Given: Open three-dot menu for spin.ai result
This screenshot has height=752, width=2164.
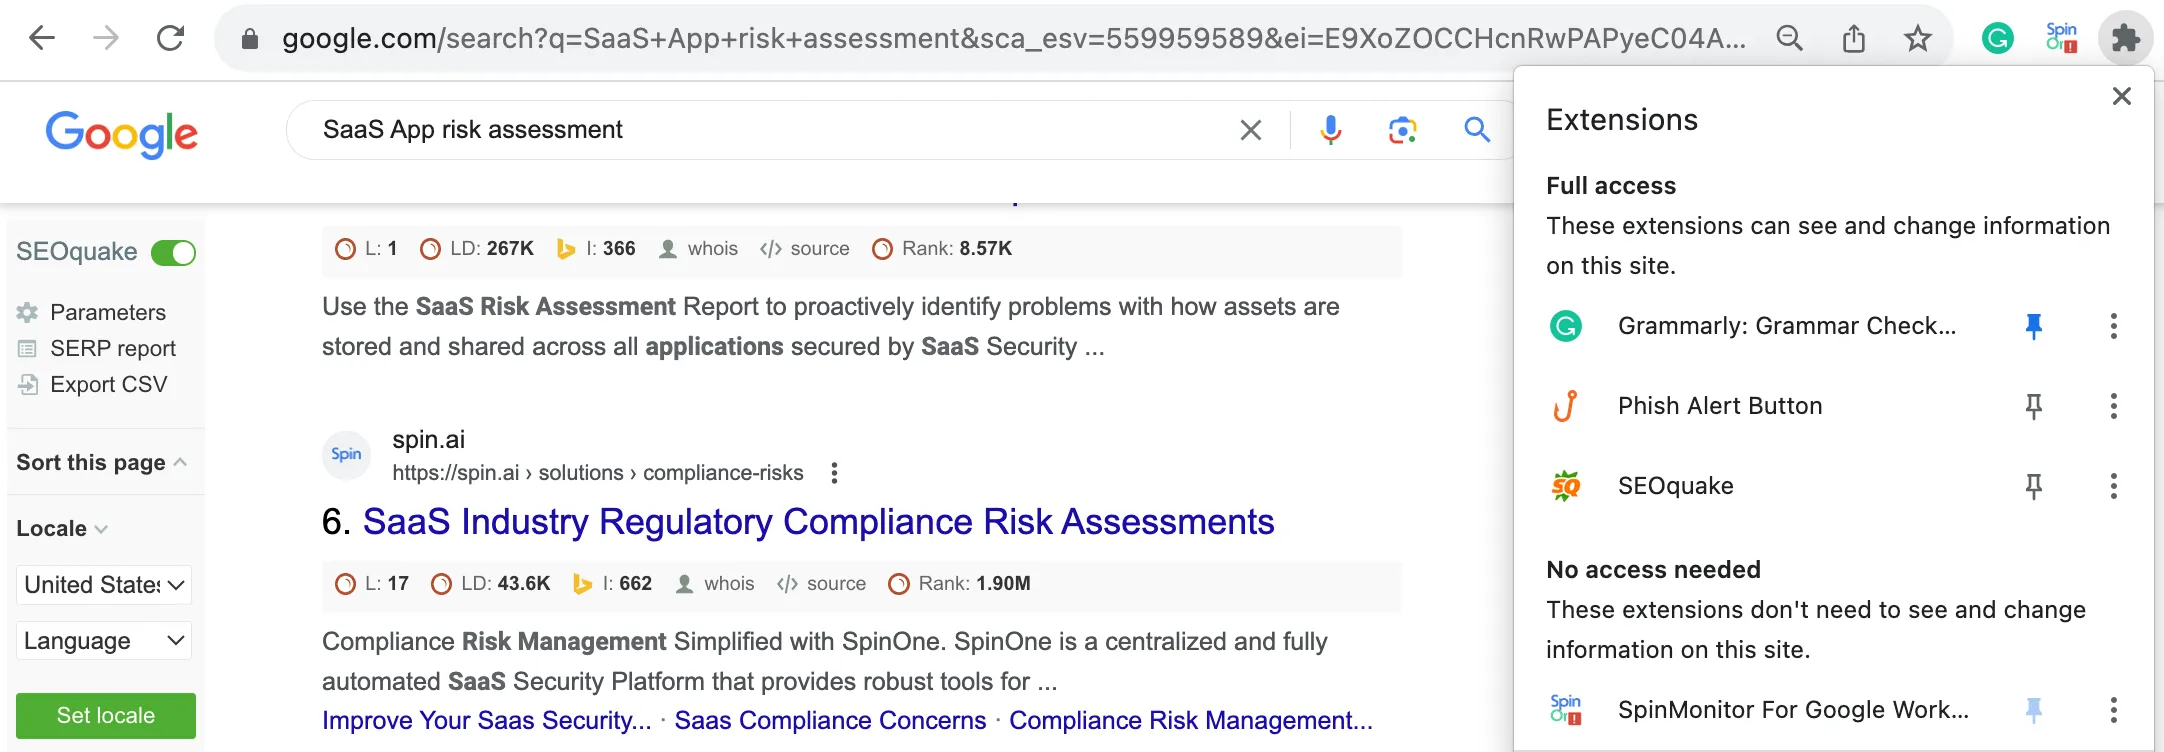Looking at the screenshot, I should pyautogui.click(x=835, y=472).
